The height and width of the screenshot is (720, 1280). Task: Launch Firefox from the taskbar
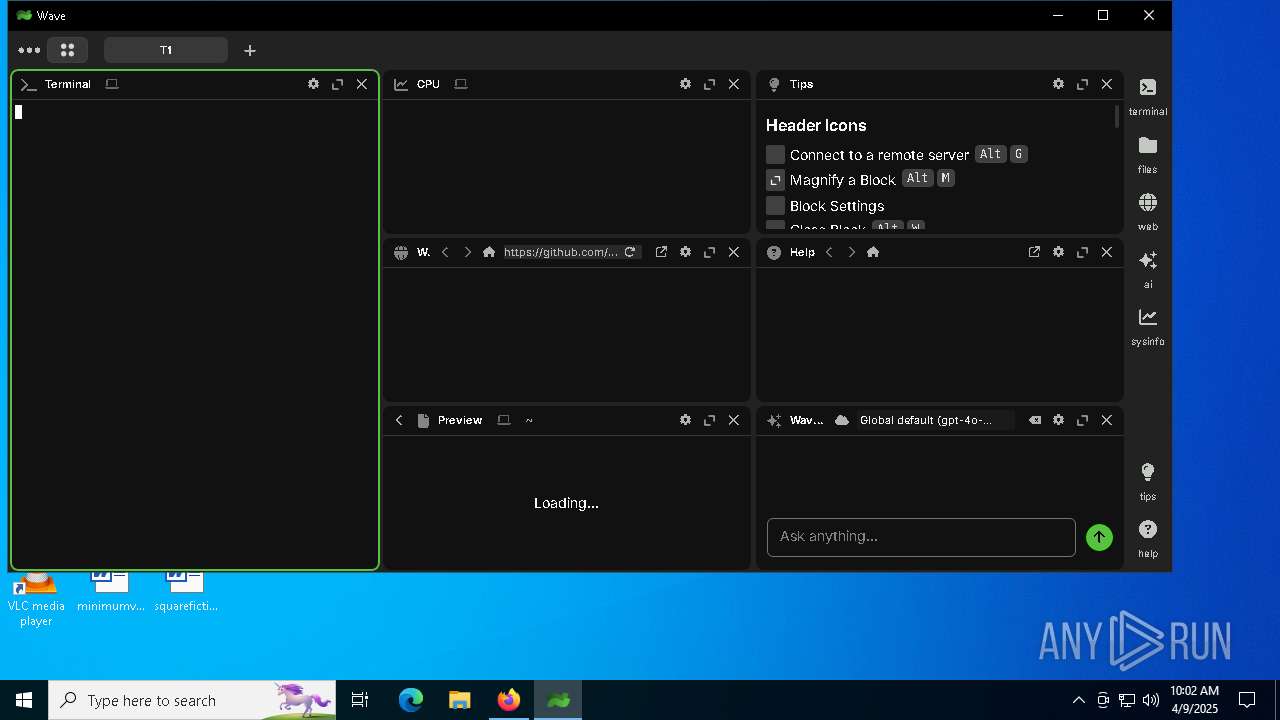pyautogui.click(x=509, y=700)
